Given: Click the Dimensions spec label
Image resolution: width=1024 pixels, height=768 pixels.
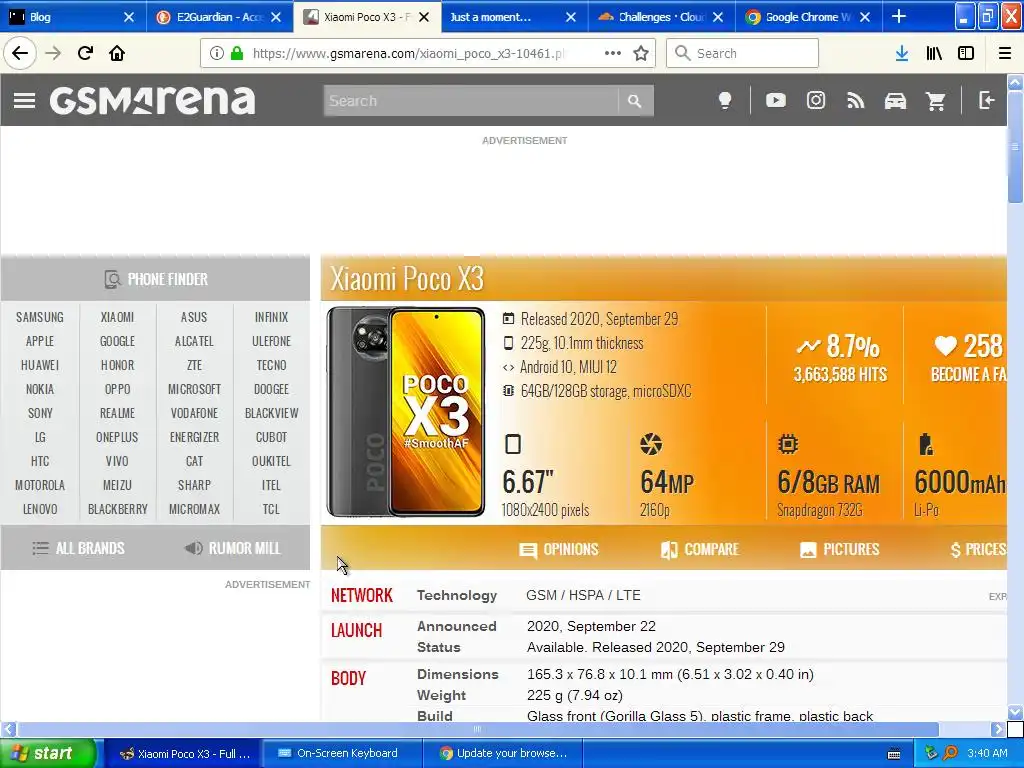Looking at the screenshot, I should [458, 674].
